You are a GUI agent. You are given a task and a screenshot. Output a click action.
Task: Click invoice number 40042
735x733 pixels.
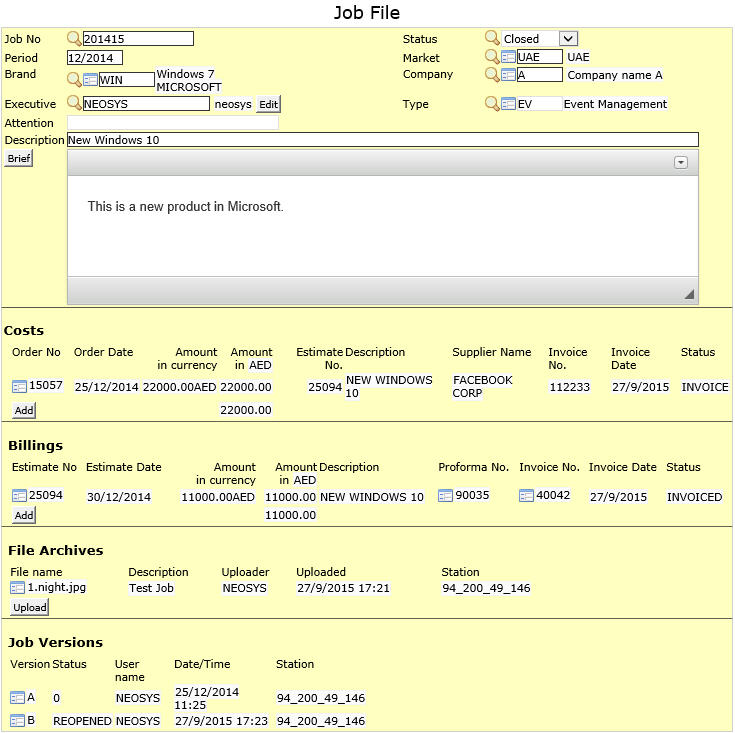(553, 495)
